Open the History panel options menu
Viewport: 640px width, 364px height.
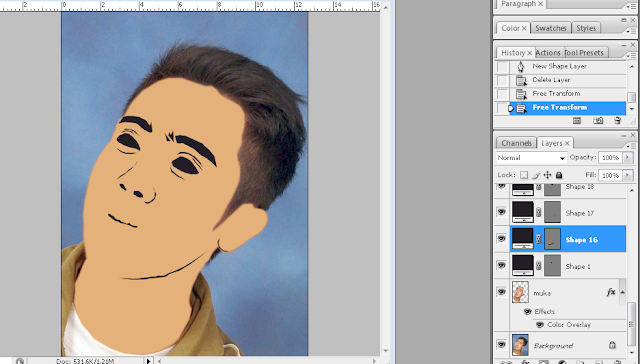(x=631, y=55)
